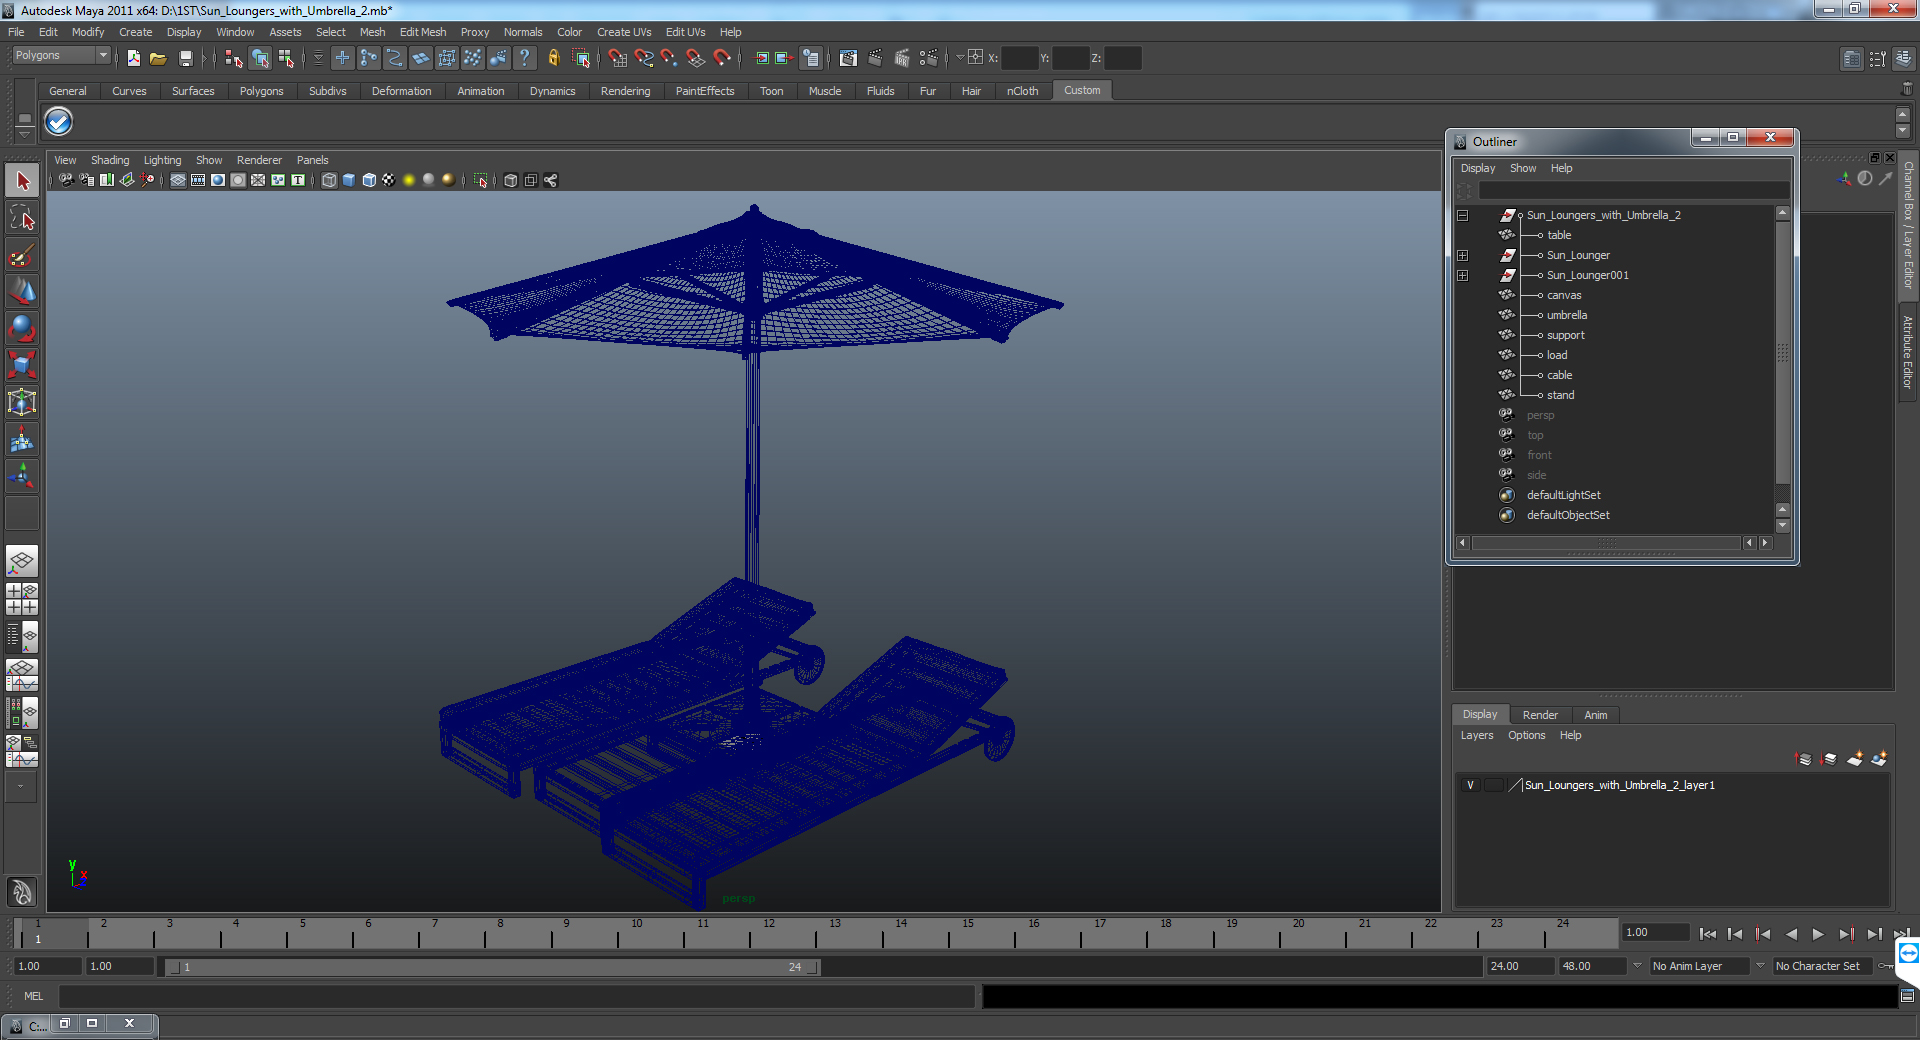This screenshot has width=1920, height=1040.
Task: Open a scene with folder icon
Action: [x=158, y=58]
